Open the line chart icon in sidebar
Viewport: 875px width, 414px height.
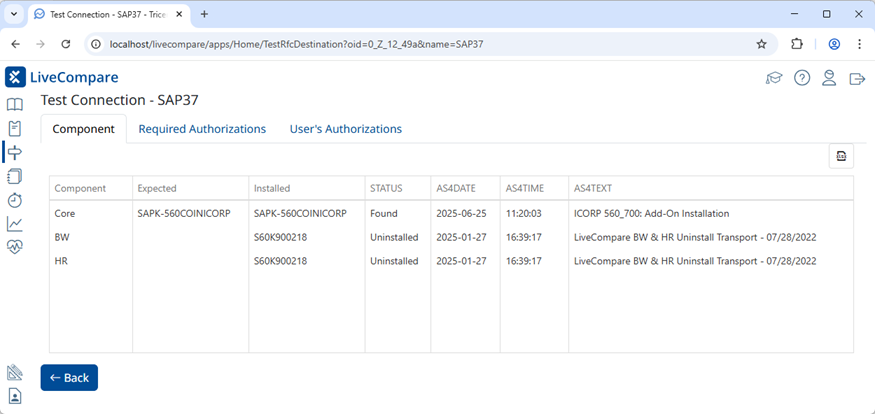click(15, 224)
